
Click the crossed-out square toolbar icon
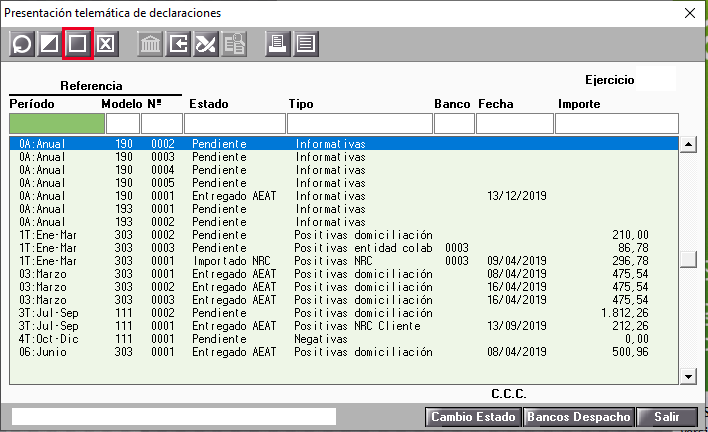[x=106, y=44]
